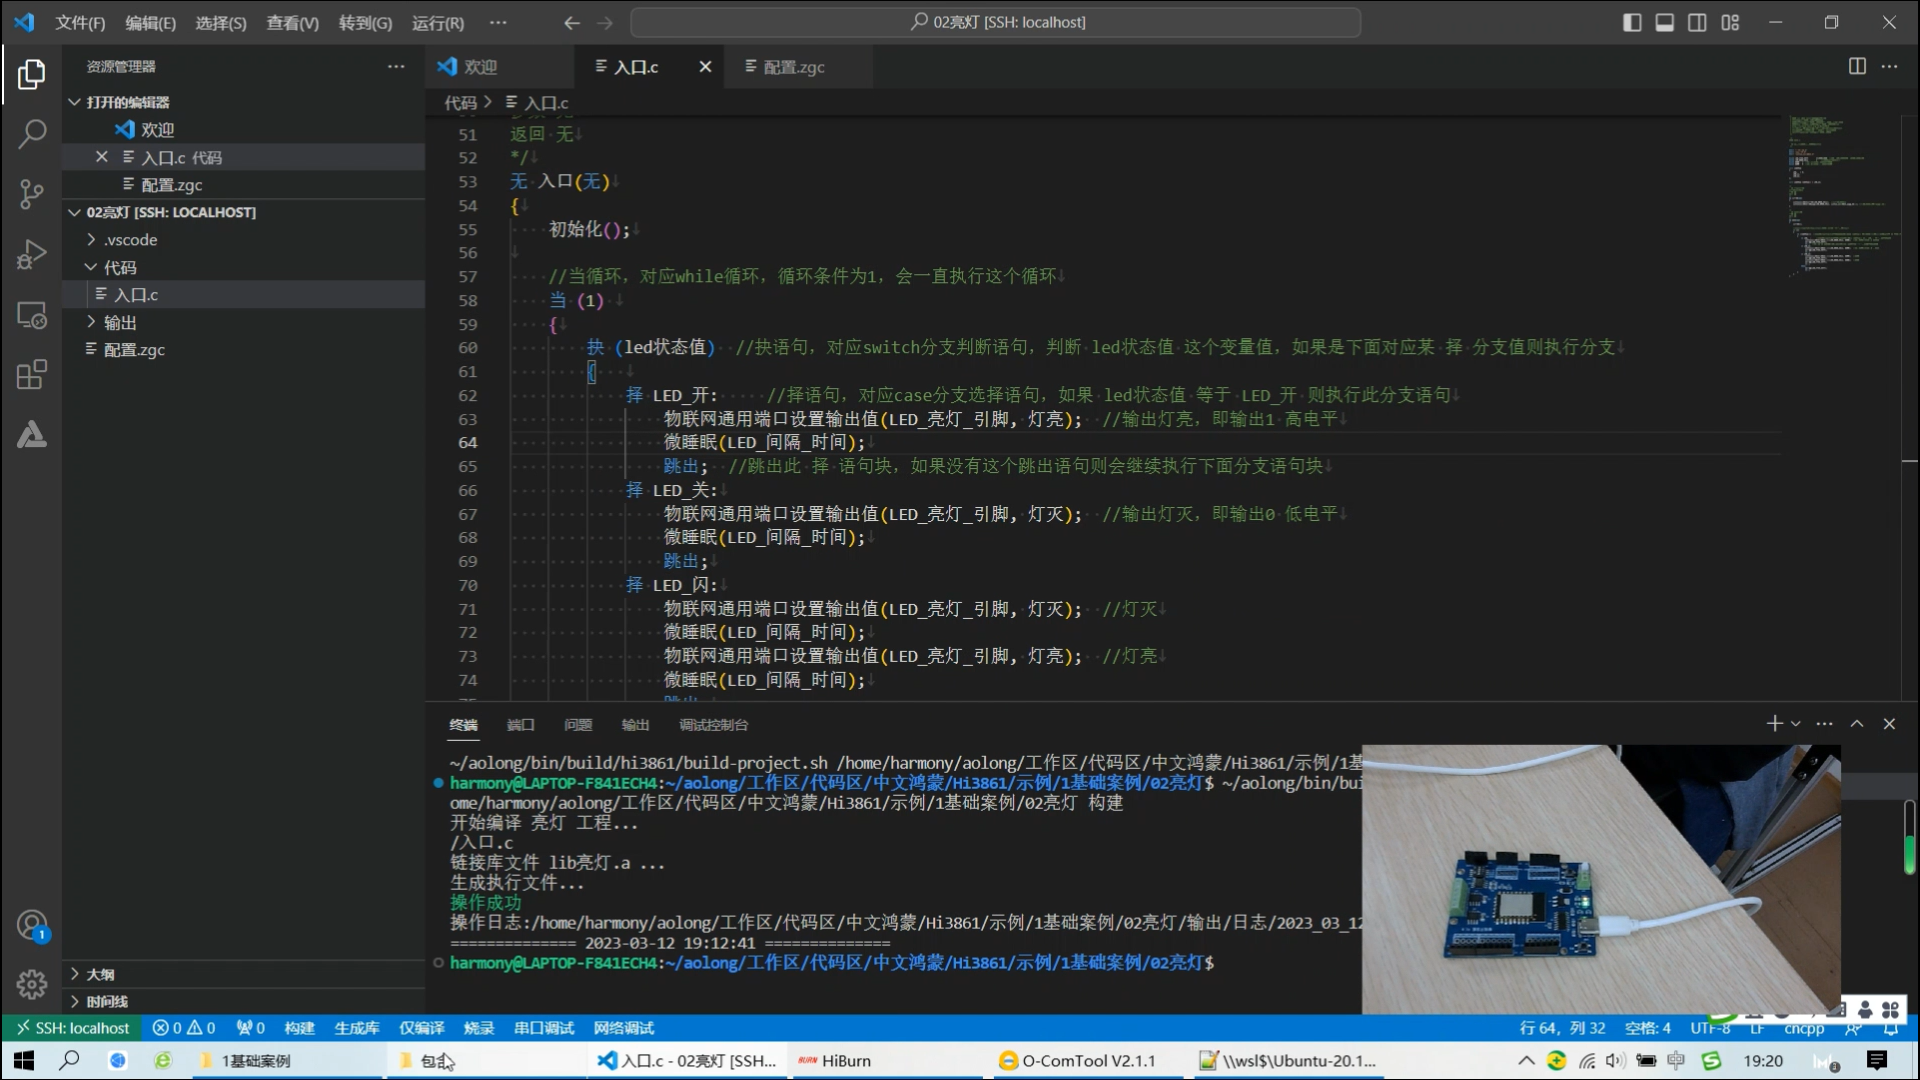Viewport: 1920px width, 1080px height.
Task: Open the Source Control view
Action: [32, 194]
